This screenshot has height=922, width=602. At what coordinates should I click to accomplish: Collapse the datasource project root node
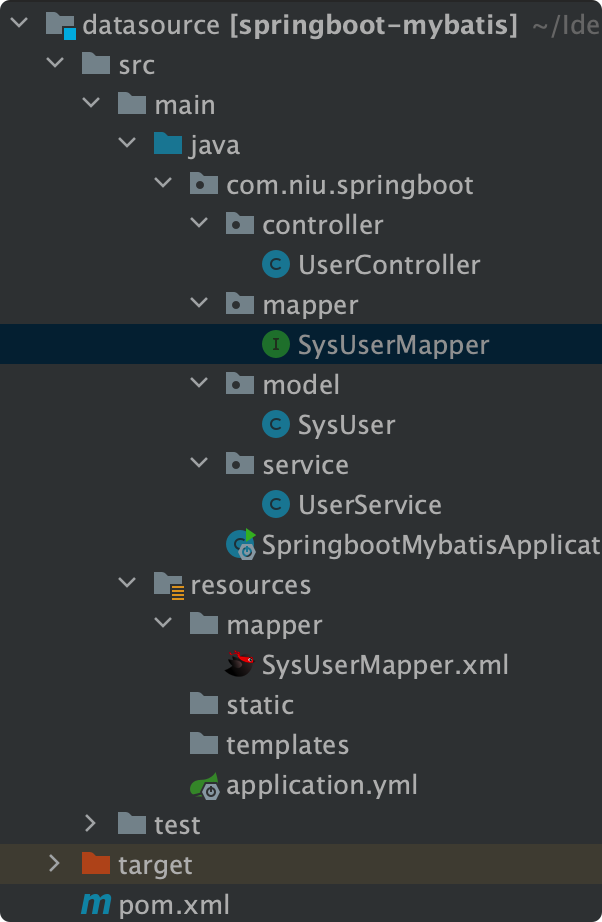click(x=19, y=25)
